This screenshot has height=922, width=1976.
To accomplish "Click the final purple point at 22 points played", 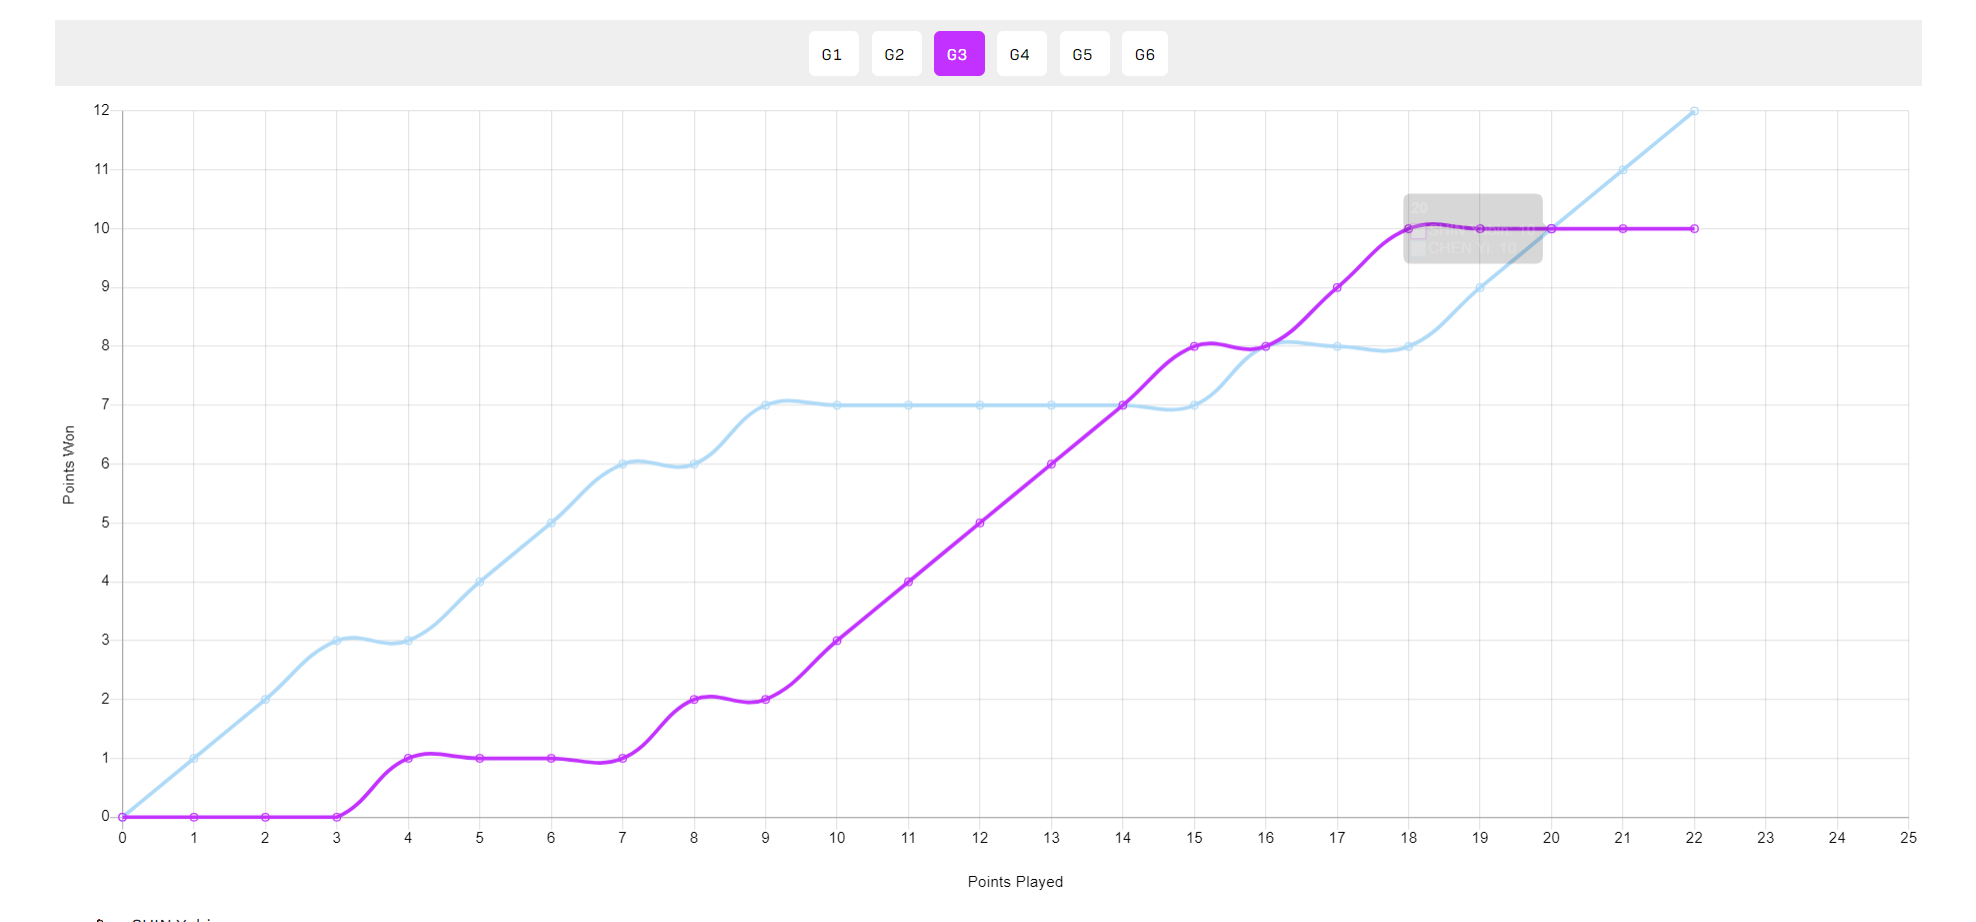I will [1693, 229].
